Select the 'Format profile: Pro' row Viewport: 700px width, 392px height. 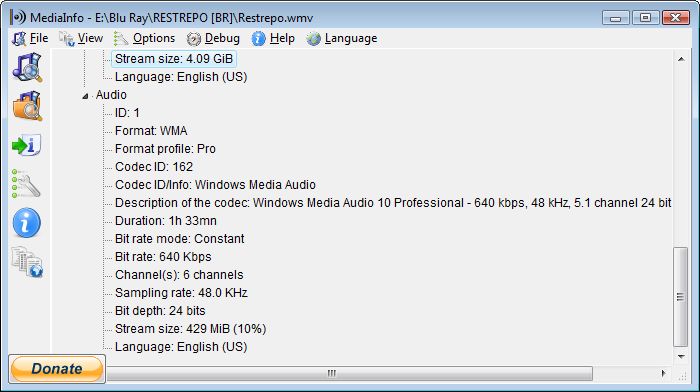click(165, 149)
